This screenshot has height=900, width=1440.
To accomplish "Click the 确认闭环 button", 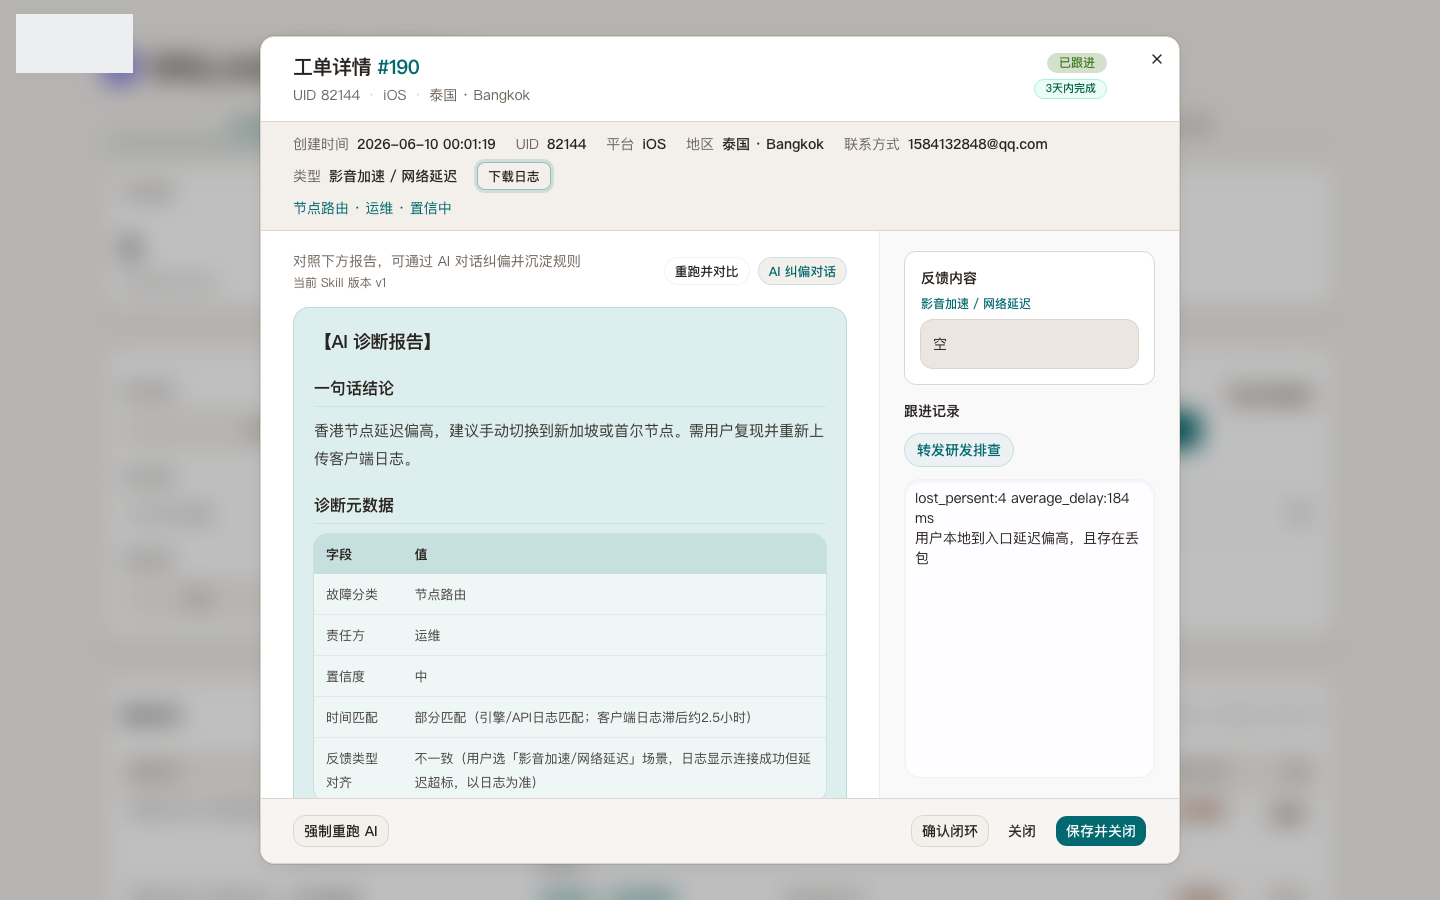I will (x=950, y=831).
